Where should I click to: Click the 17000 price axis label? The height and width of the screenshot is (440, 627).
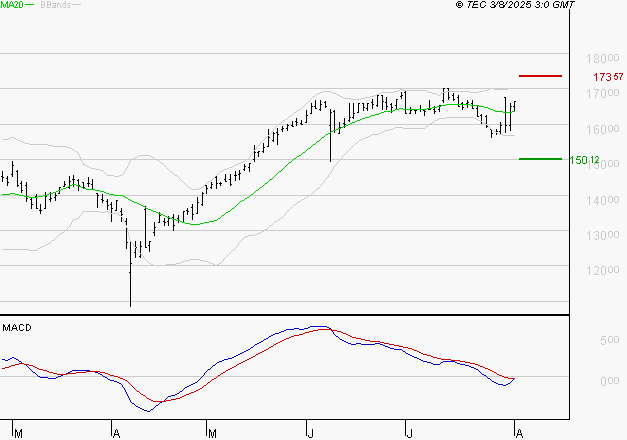pos(603,94)
